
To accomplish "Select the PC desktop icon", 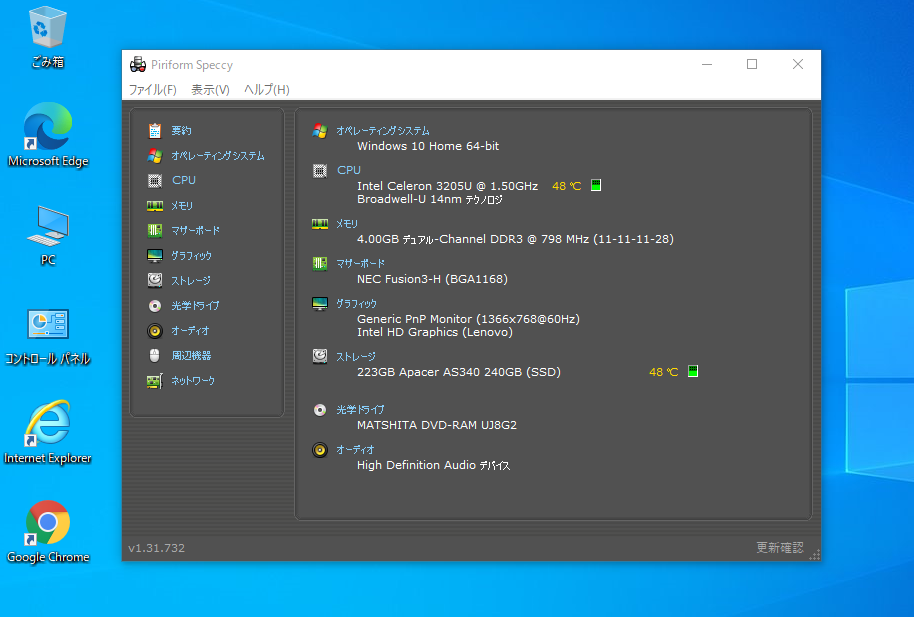I will [x=48, y=236].
